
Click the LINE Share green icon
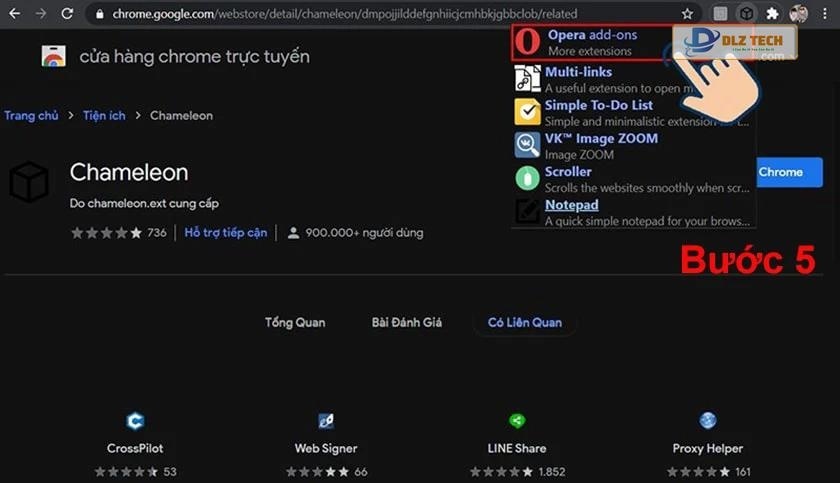point(517,421)
